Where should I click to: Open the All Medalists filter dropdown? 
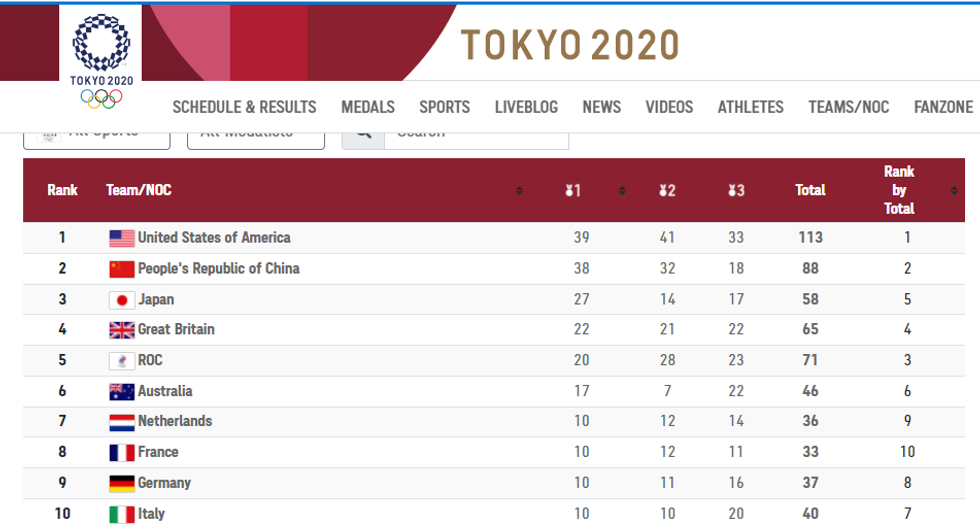coord(256,134)
